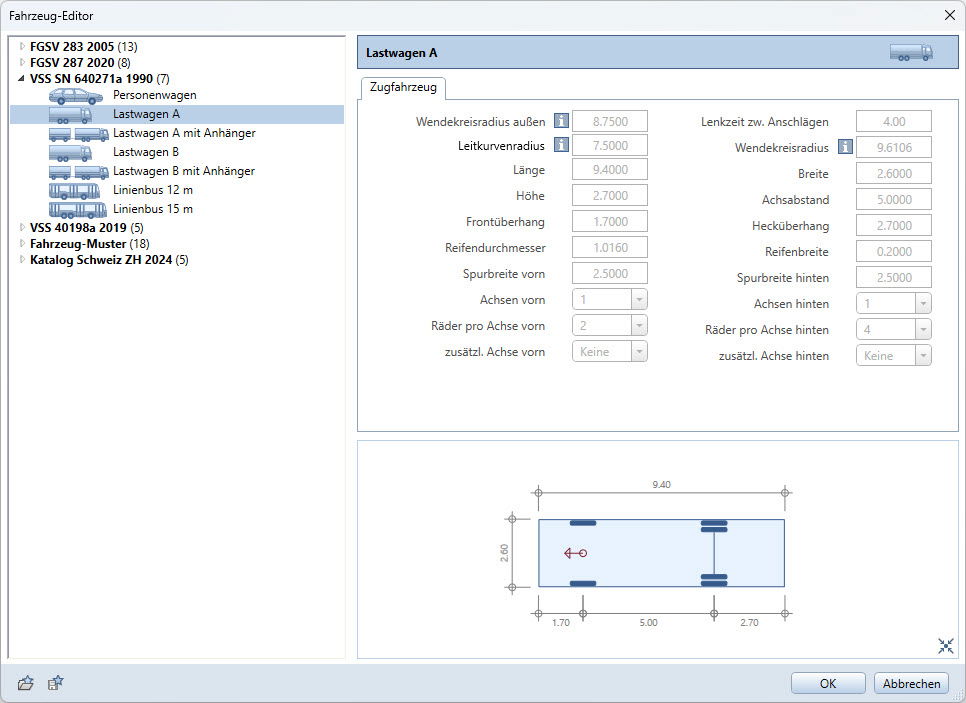Viewport: 966px width, 703px height.
Task: Expand the Katalog Schweiz ZH 2024 node
Action: point(22,260)
